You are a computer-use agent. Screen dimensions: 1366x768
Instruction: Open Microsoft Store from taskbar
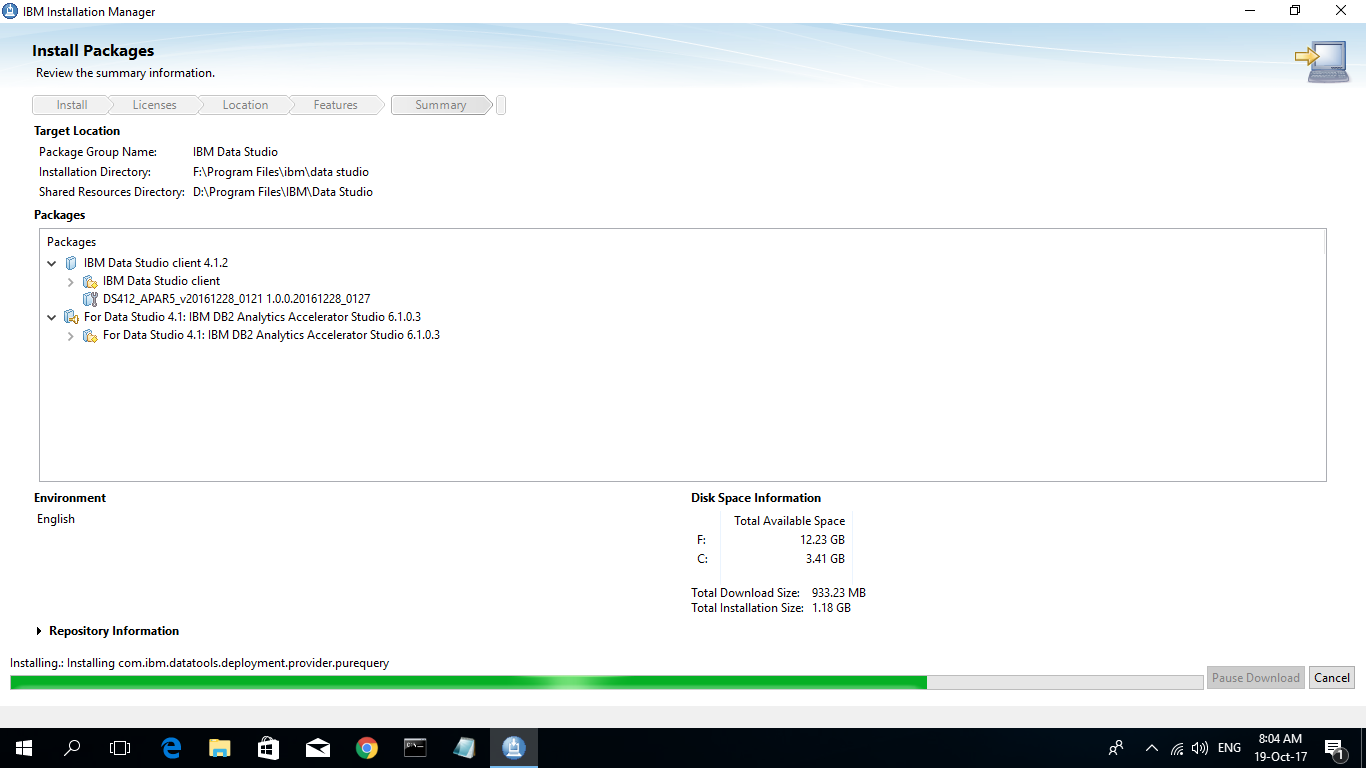269,747
